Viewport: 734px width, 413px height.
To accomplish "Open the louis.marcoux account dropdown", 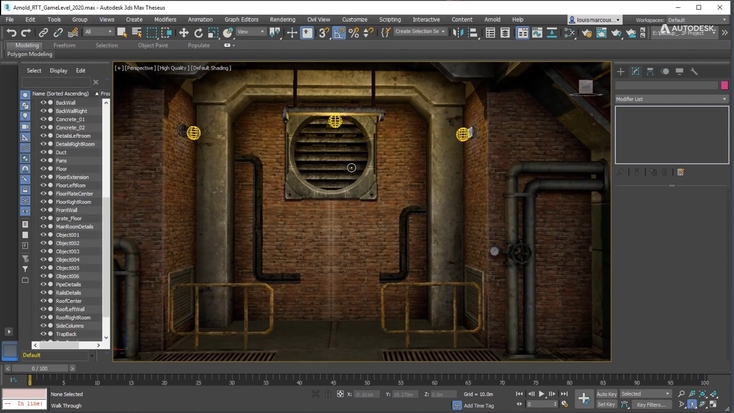I will point(595,20).
